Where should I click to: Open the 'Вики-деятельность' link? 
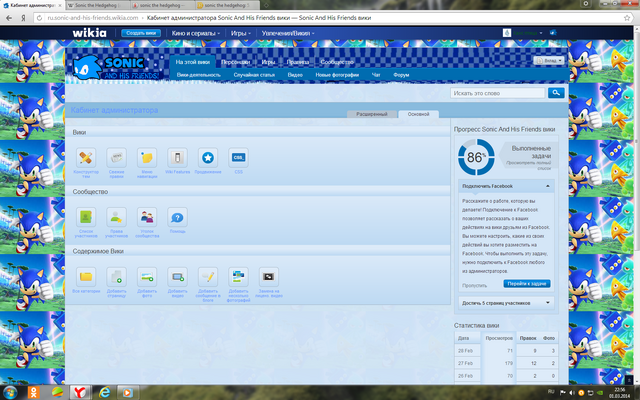(199, 75)
